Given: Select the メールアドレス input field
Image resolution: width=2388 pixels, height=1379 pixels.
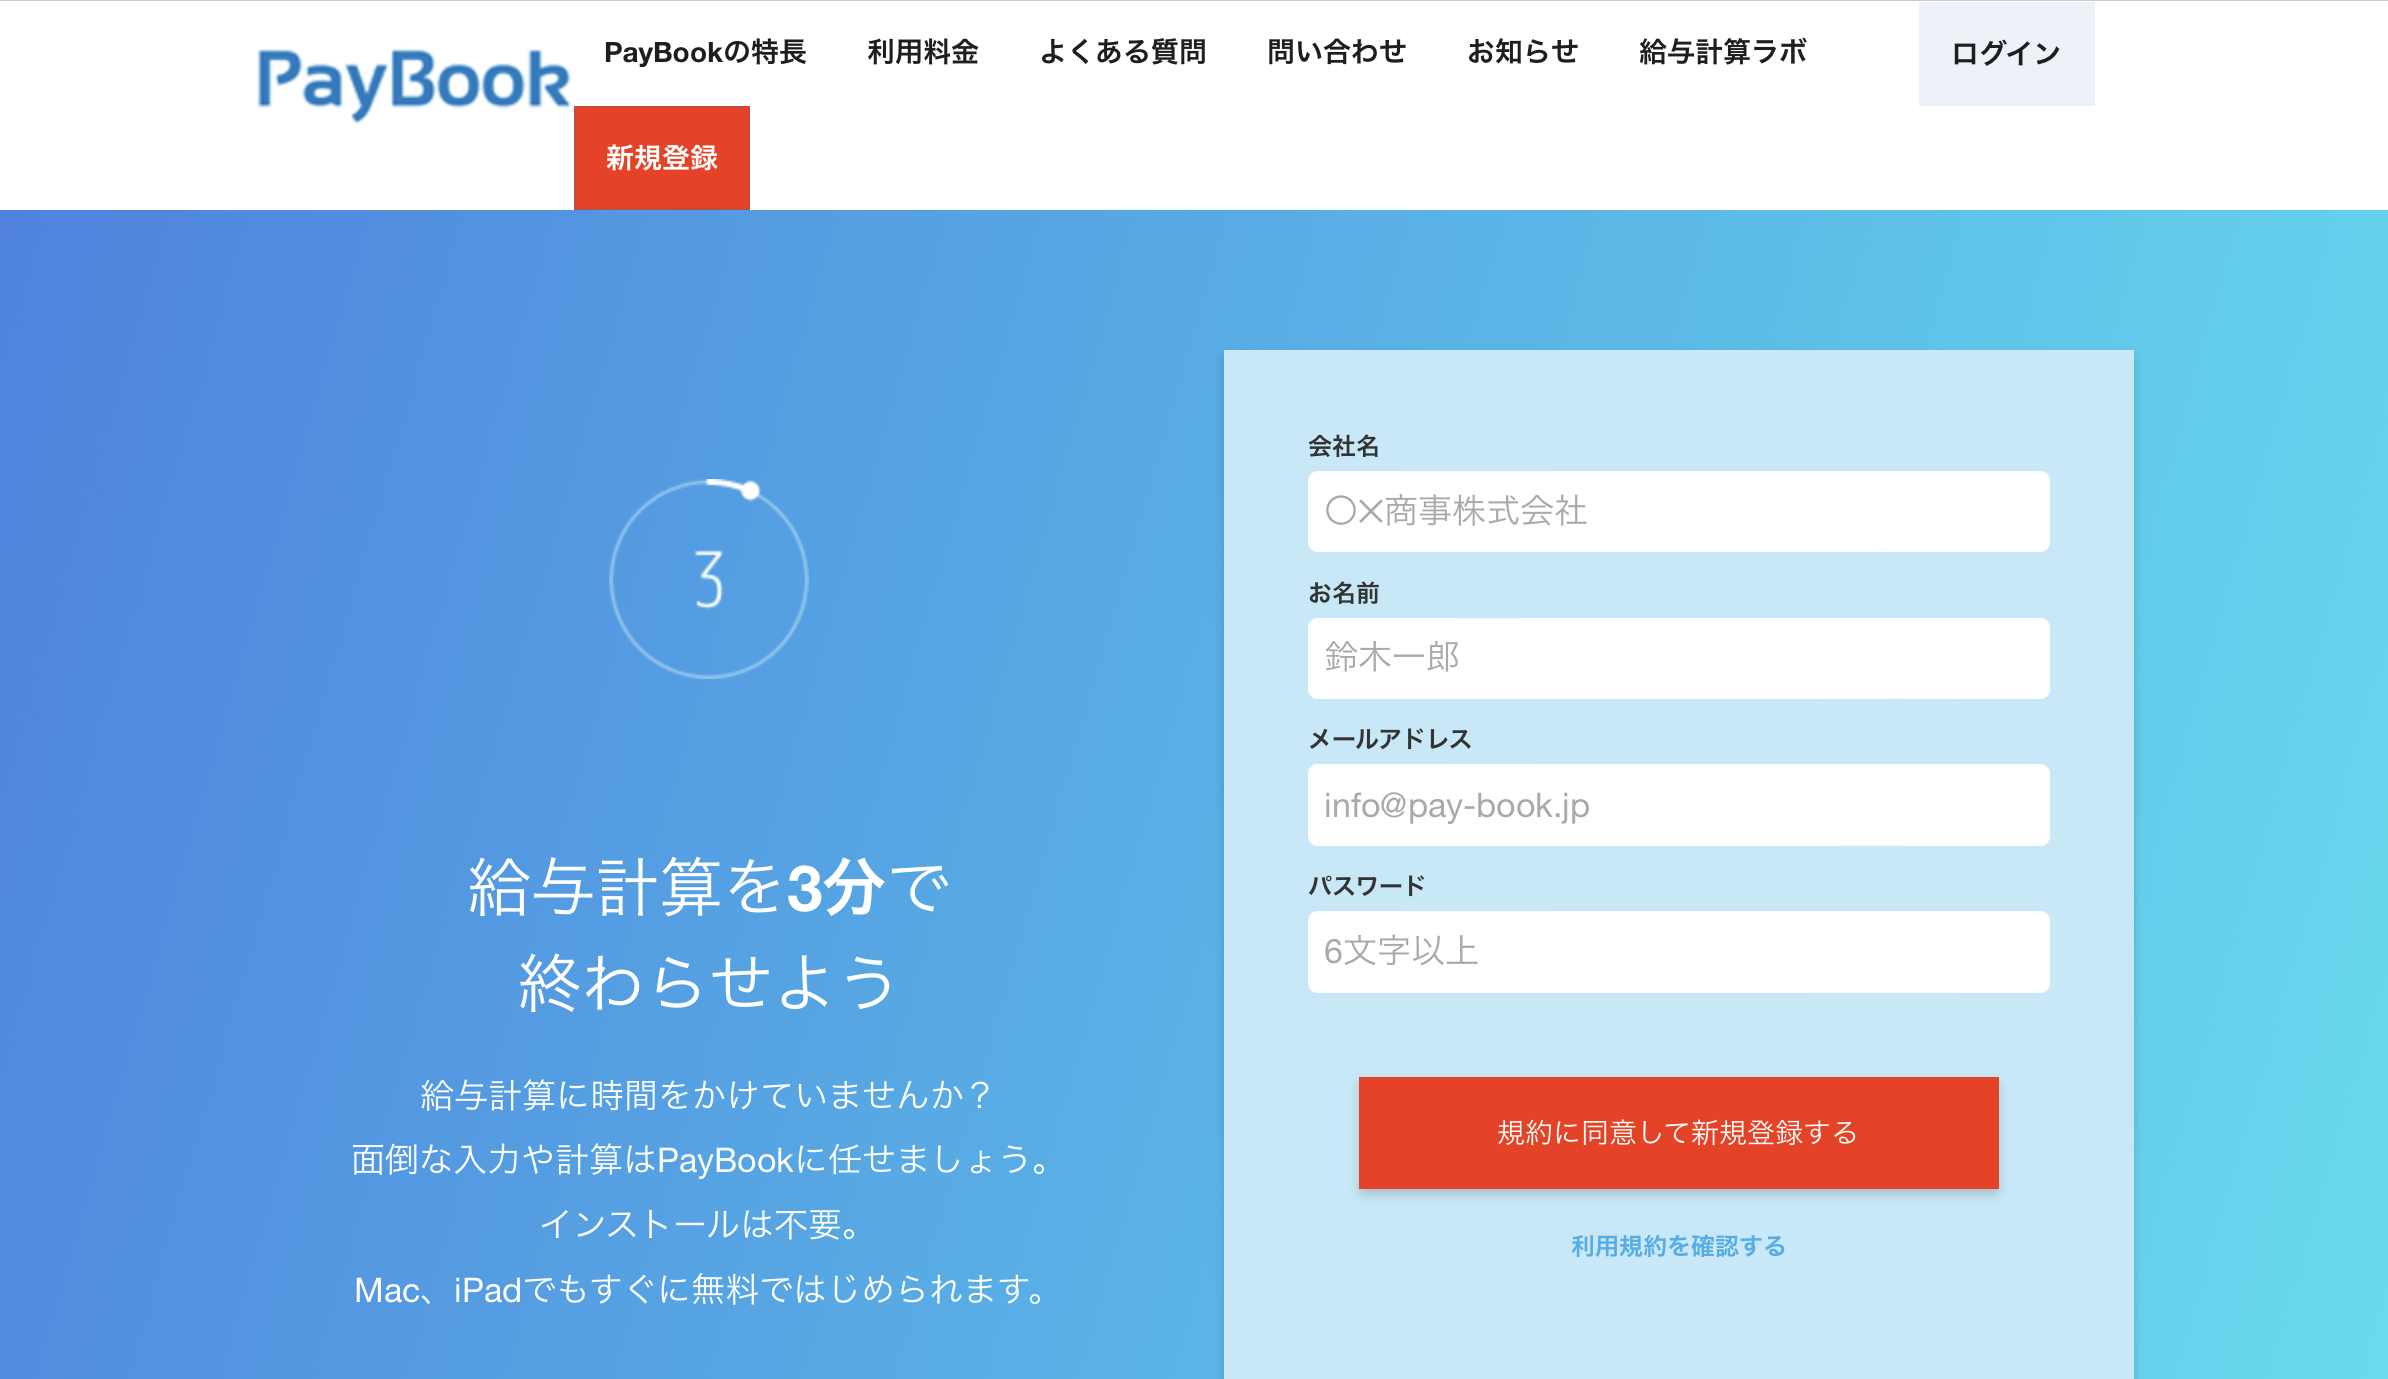Looking at the screenshot, I should (1678, 805).
